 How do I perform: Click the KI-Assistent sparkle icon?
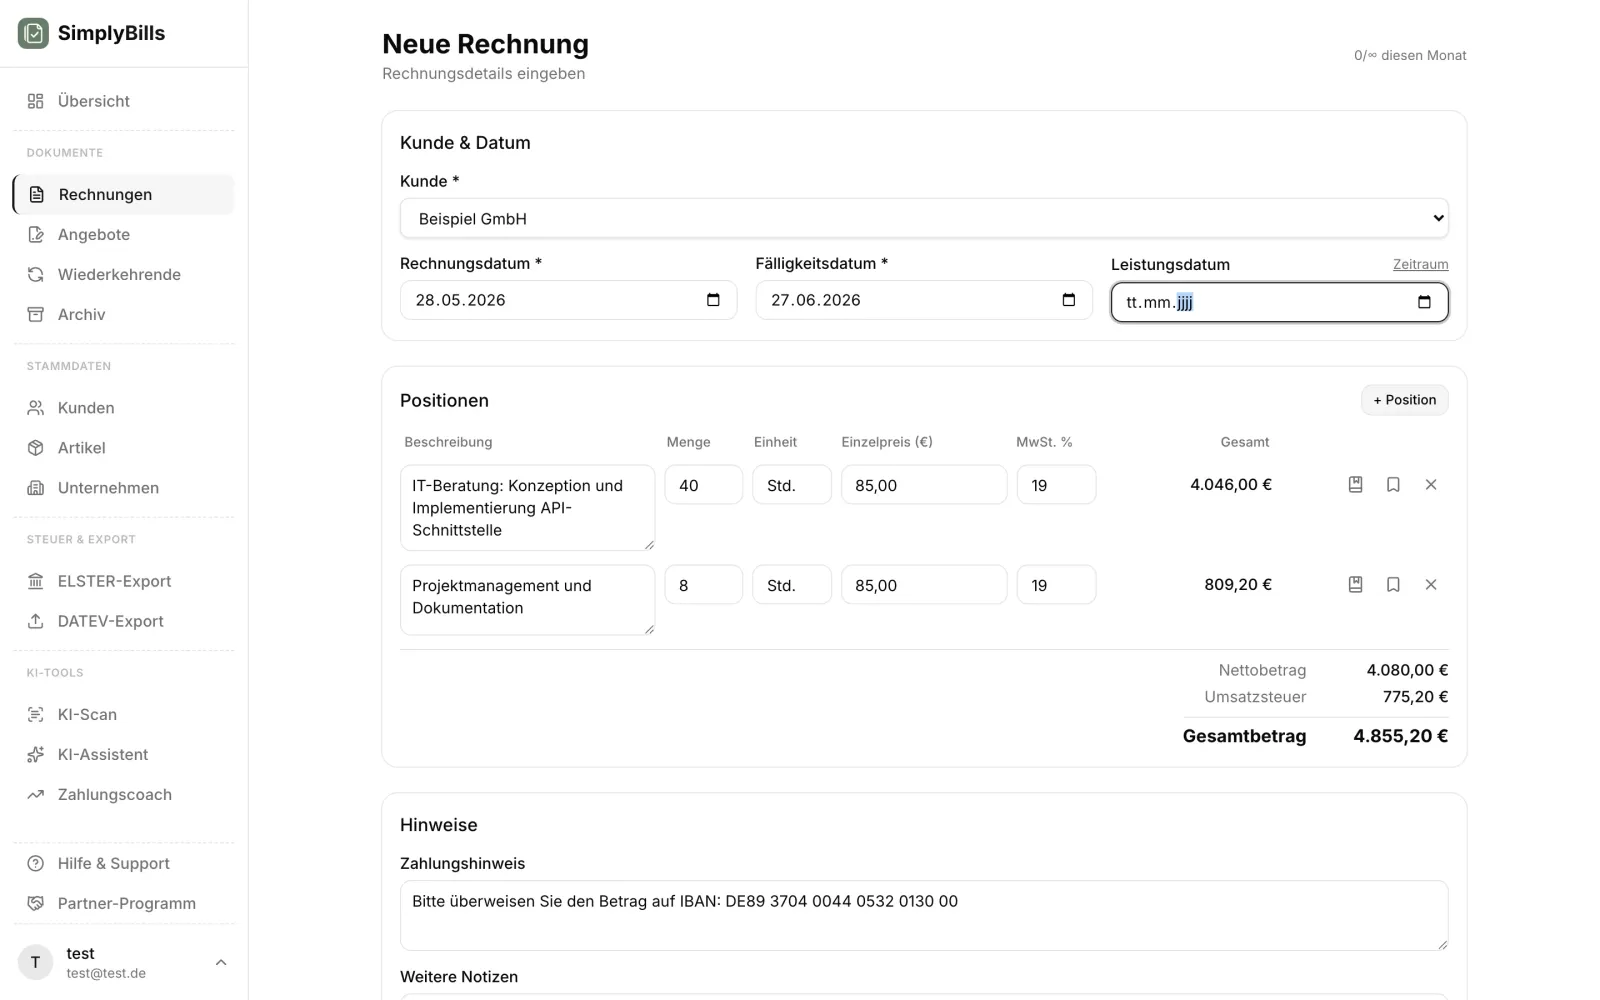pyautogui.click(x=36, y=754)
